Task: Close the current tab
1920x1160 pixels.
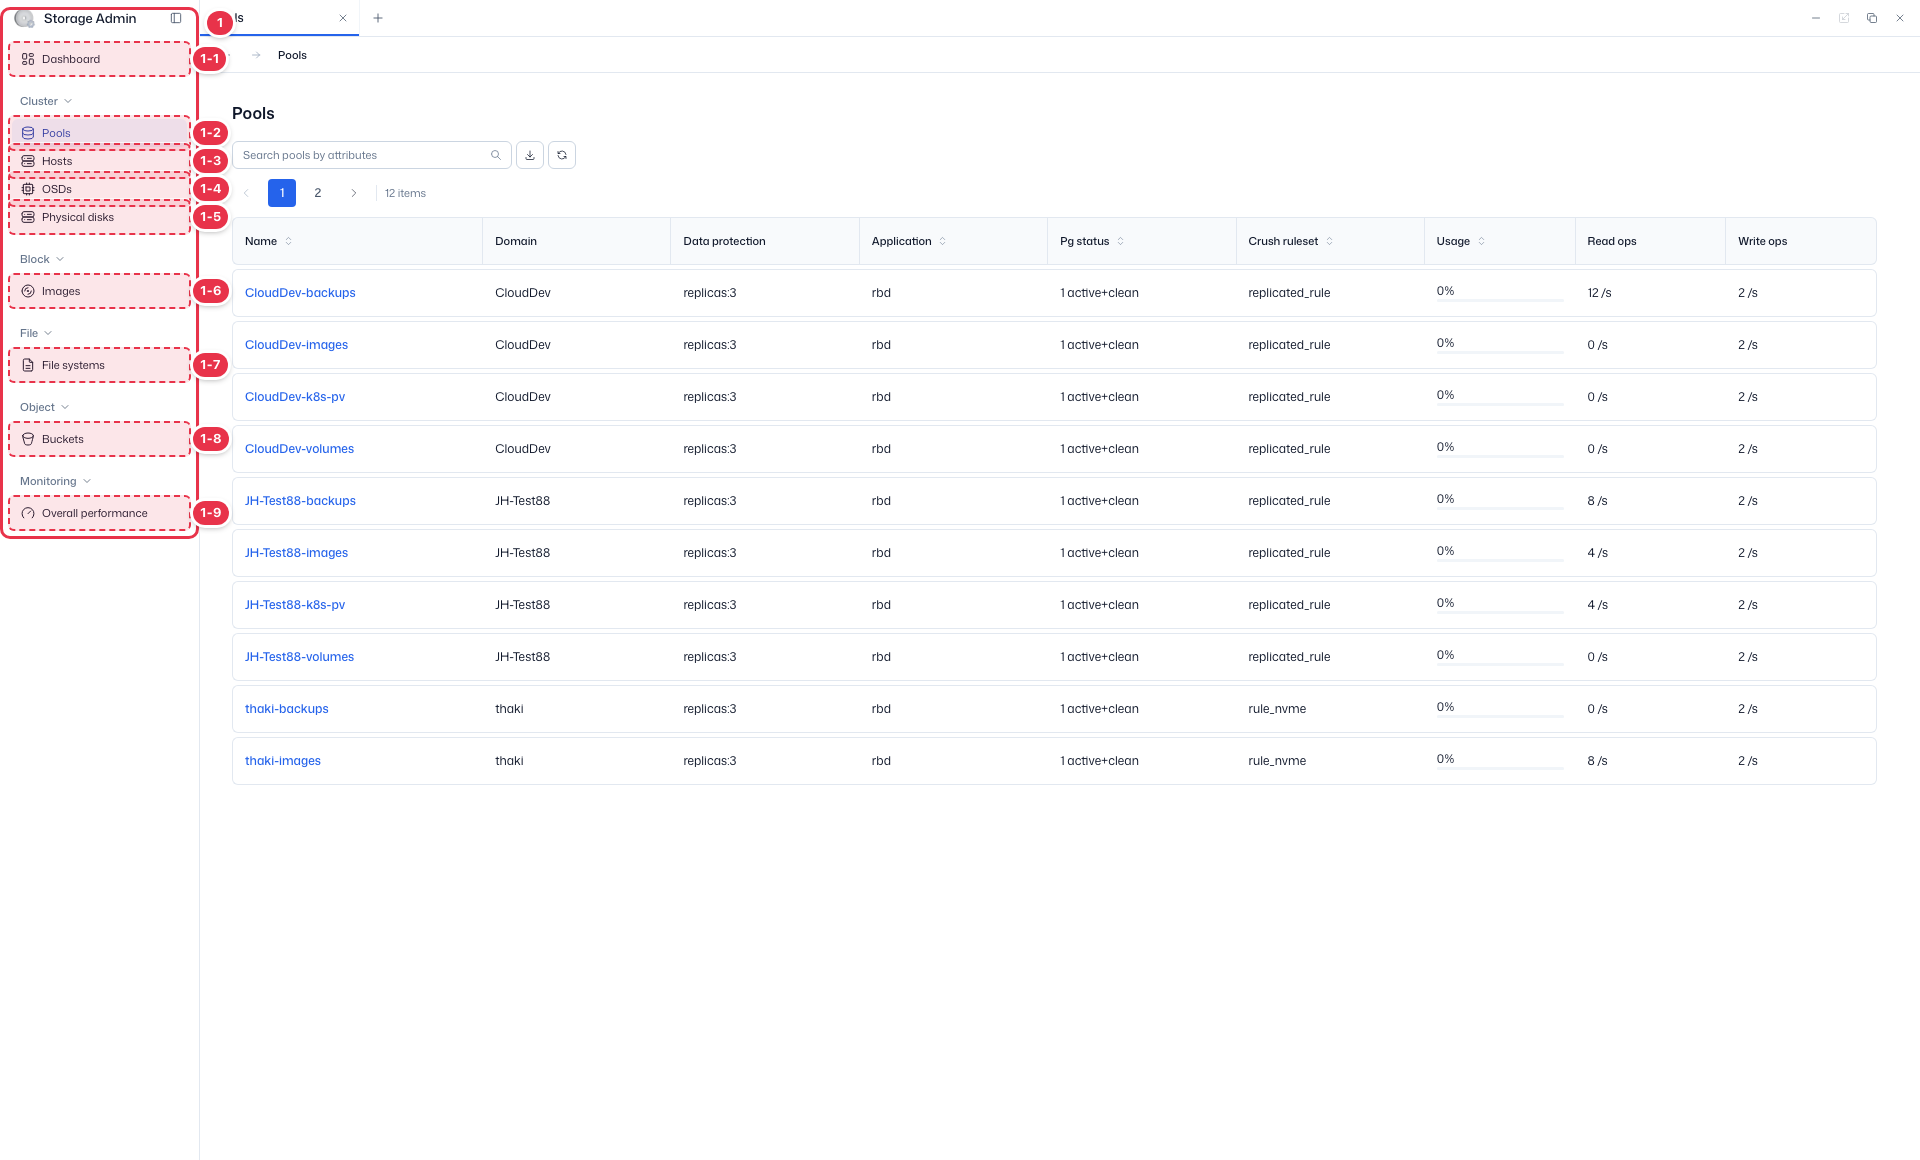Action: (343, 18)
